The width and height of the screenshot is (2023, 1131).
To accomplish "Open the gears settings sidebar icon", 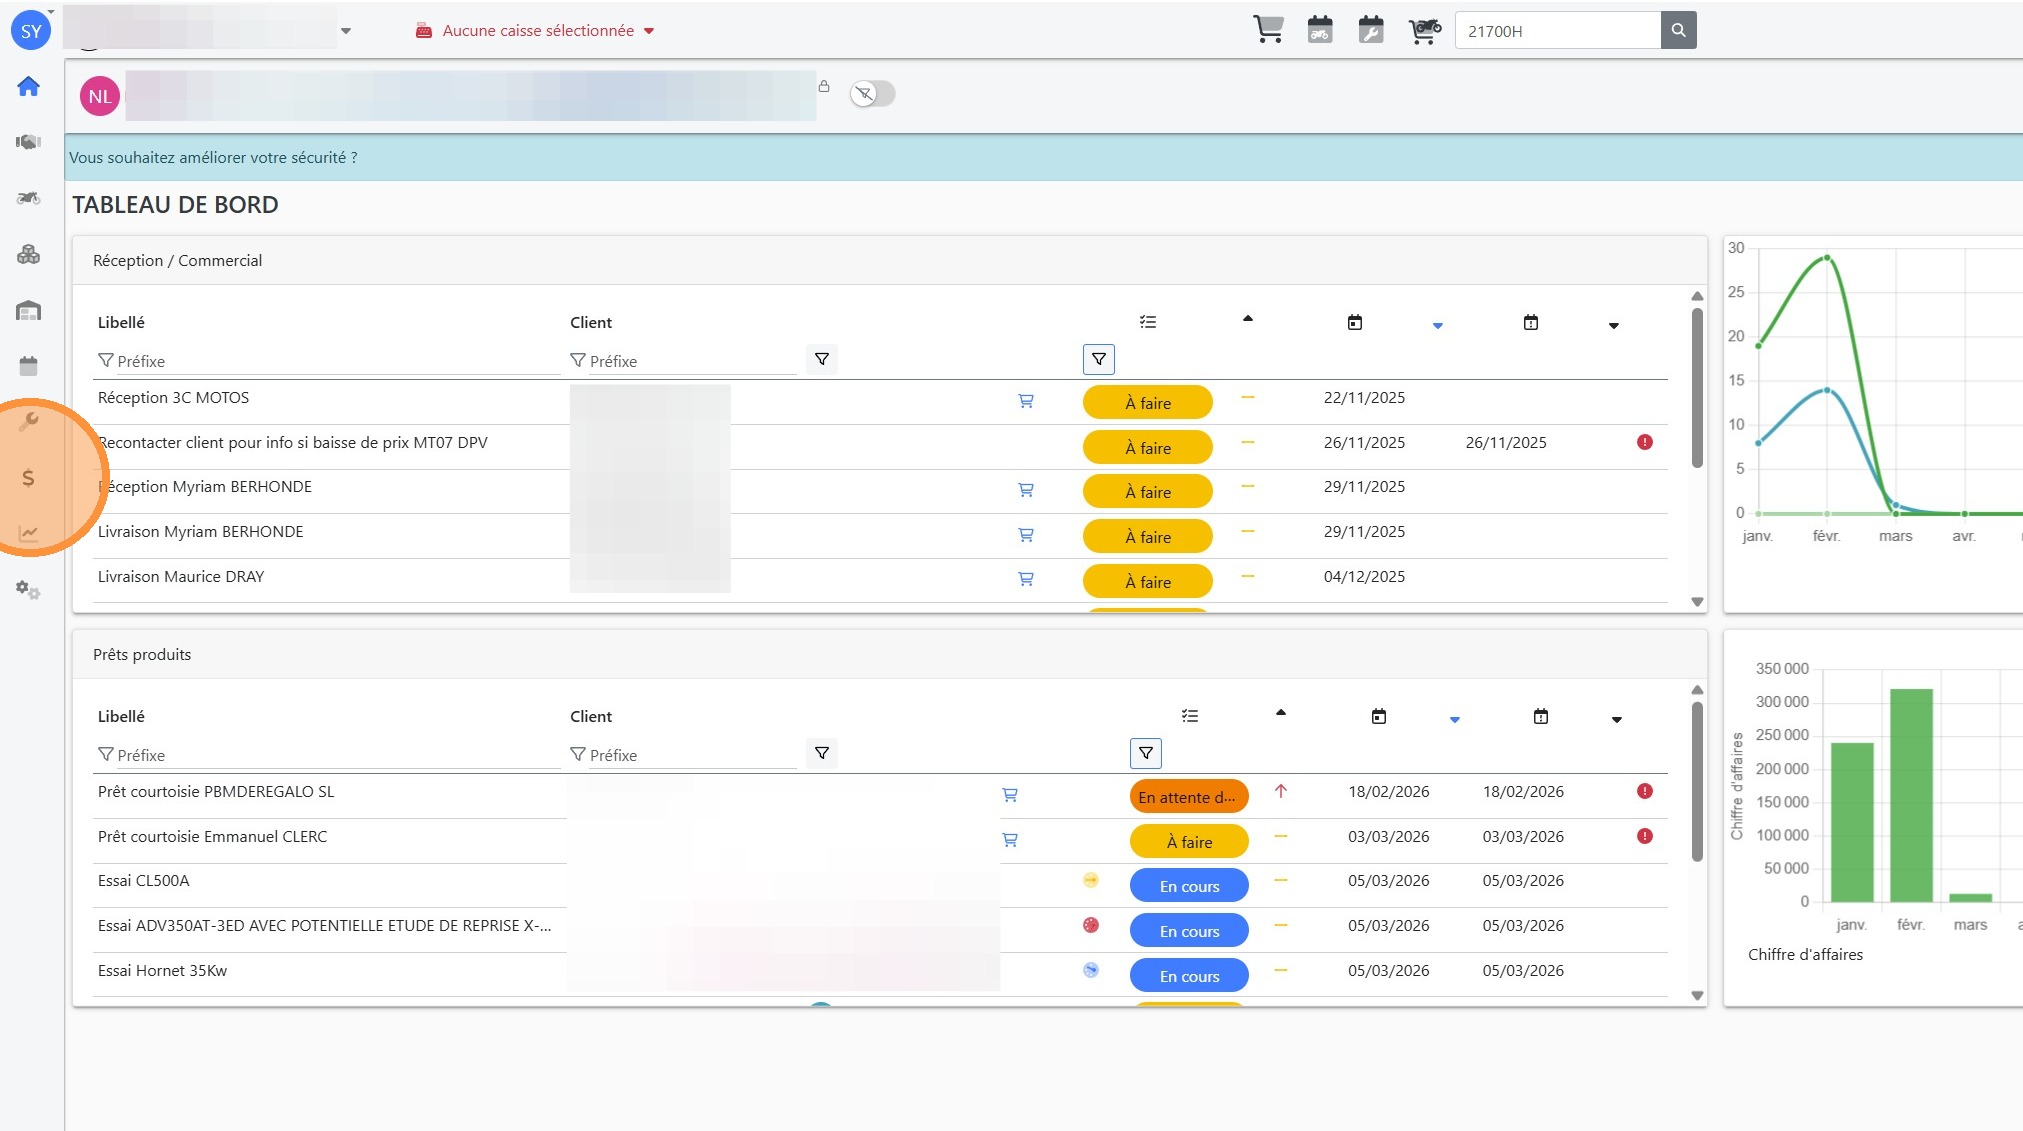I will click(x=28, y=590).
